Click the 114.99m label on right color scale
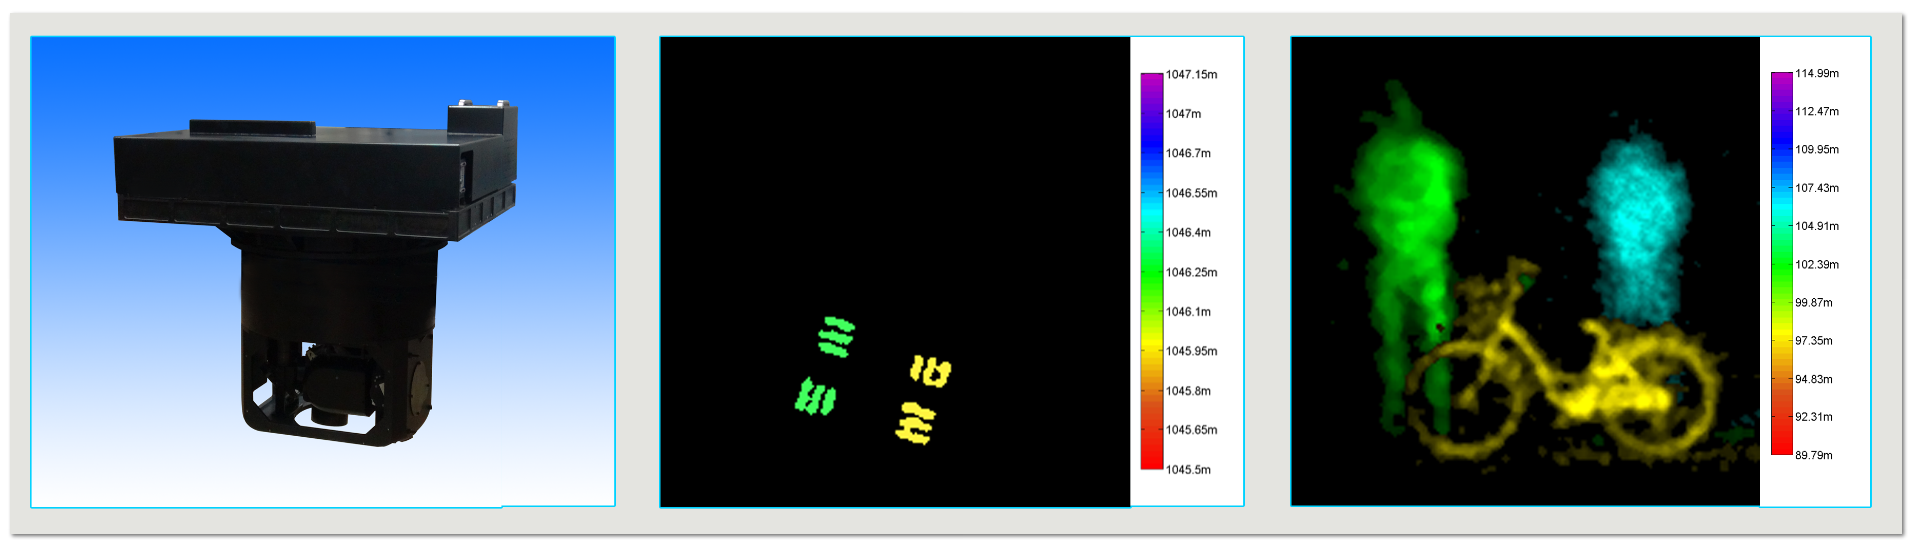This screenshot has width=1908, height=544. [1816, 74]
